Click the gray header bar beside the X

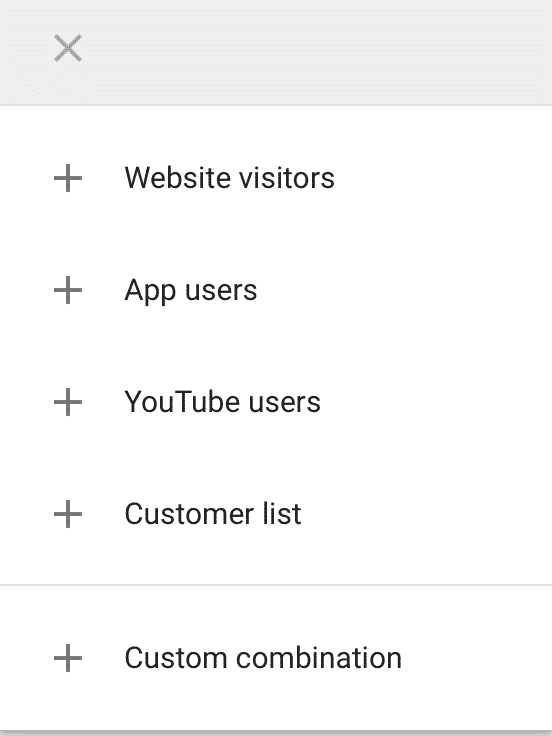click(317, 52)
